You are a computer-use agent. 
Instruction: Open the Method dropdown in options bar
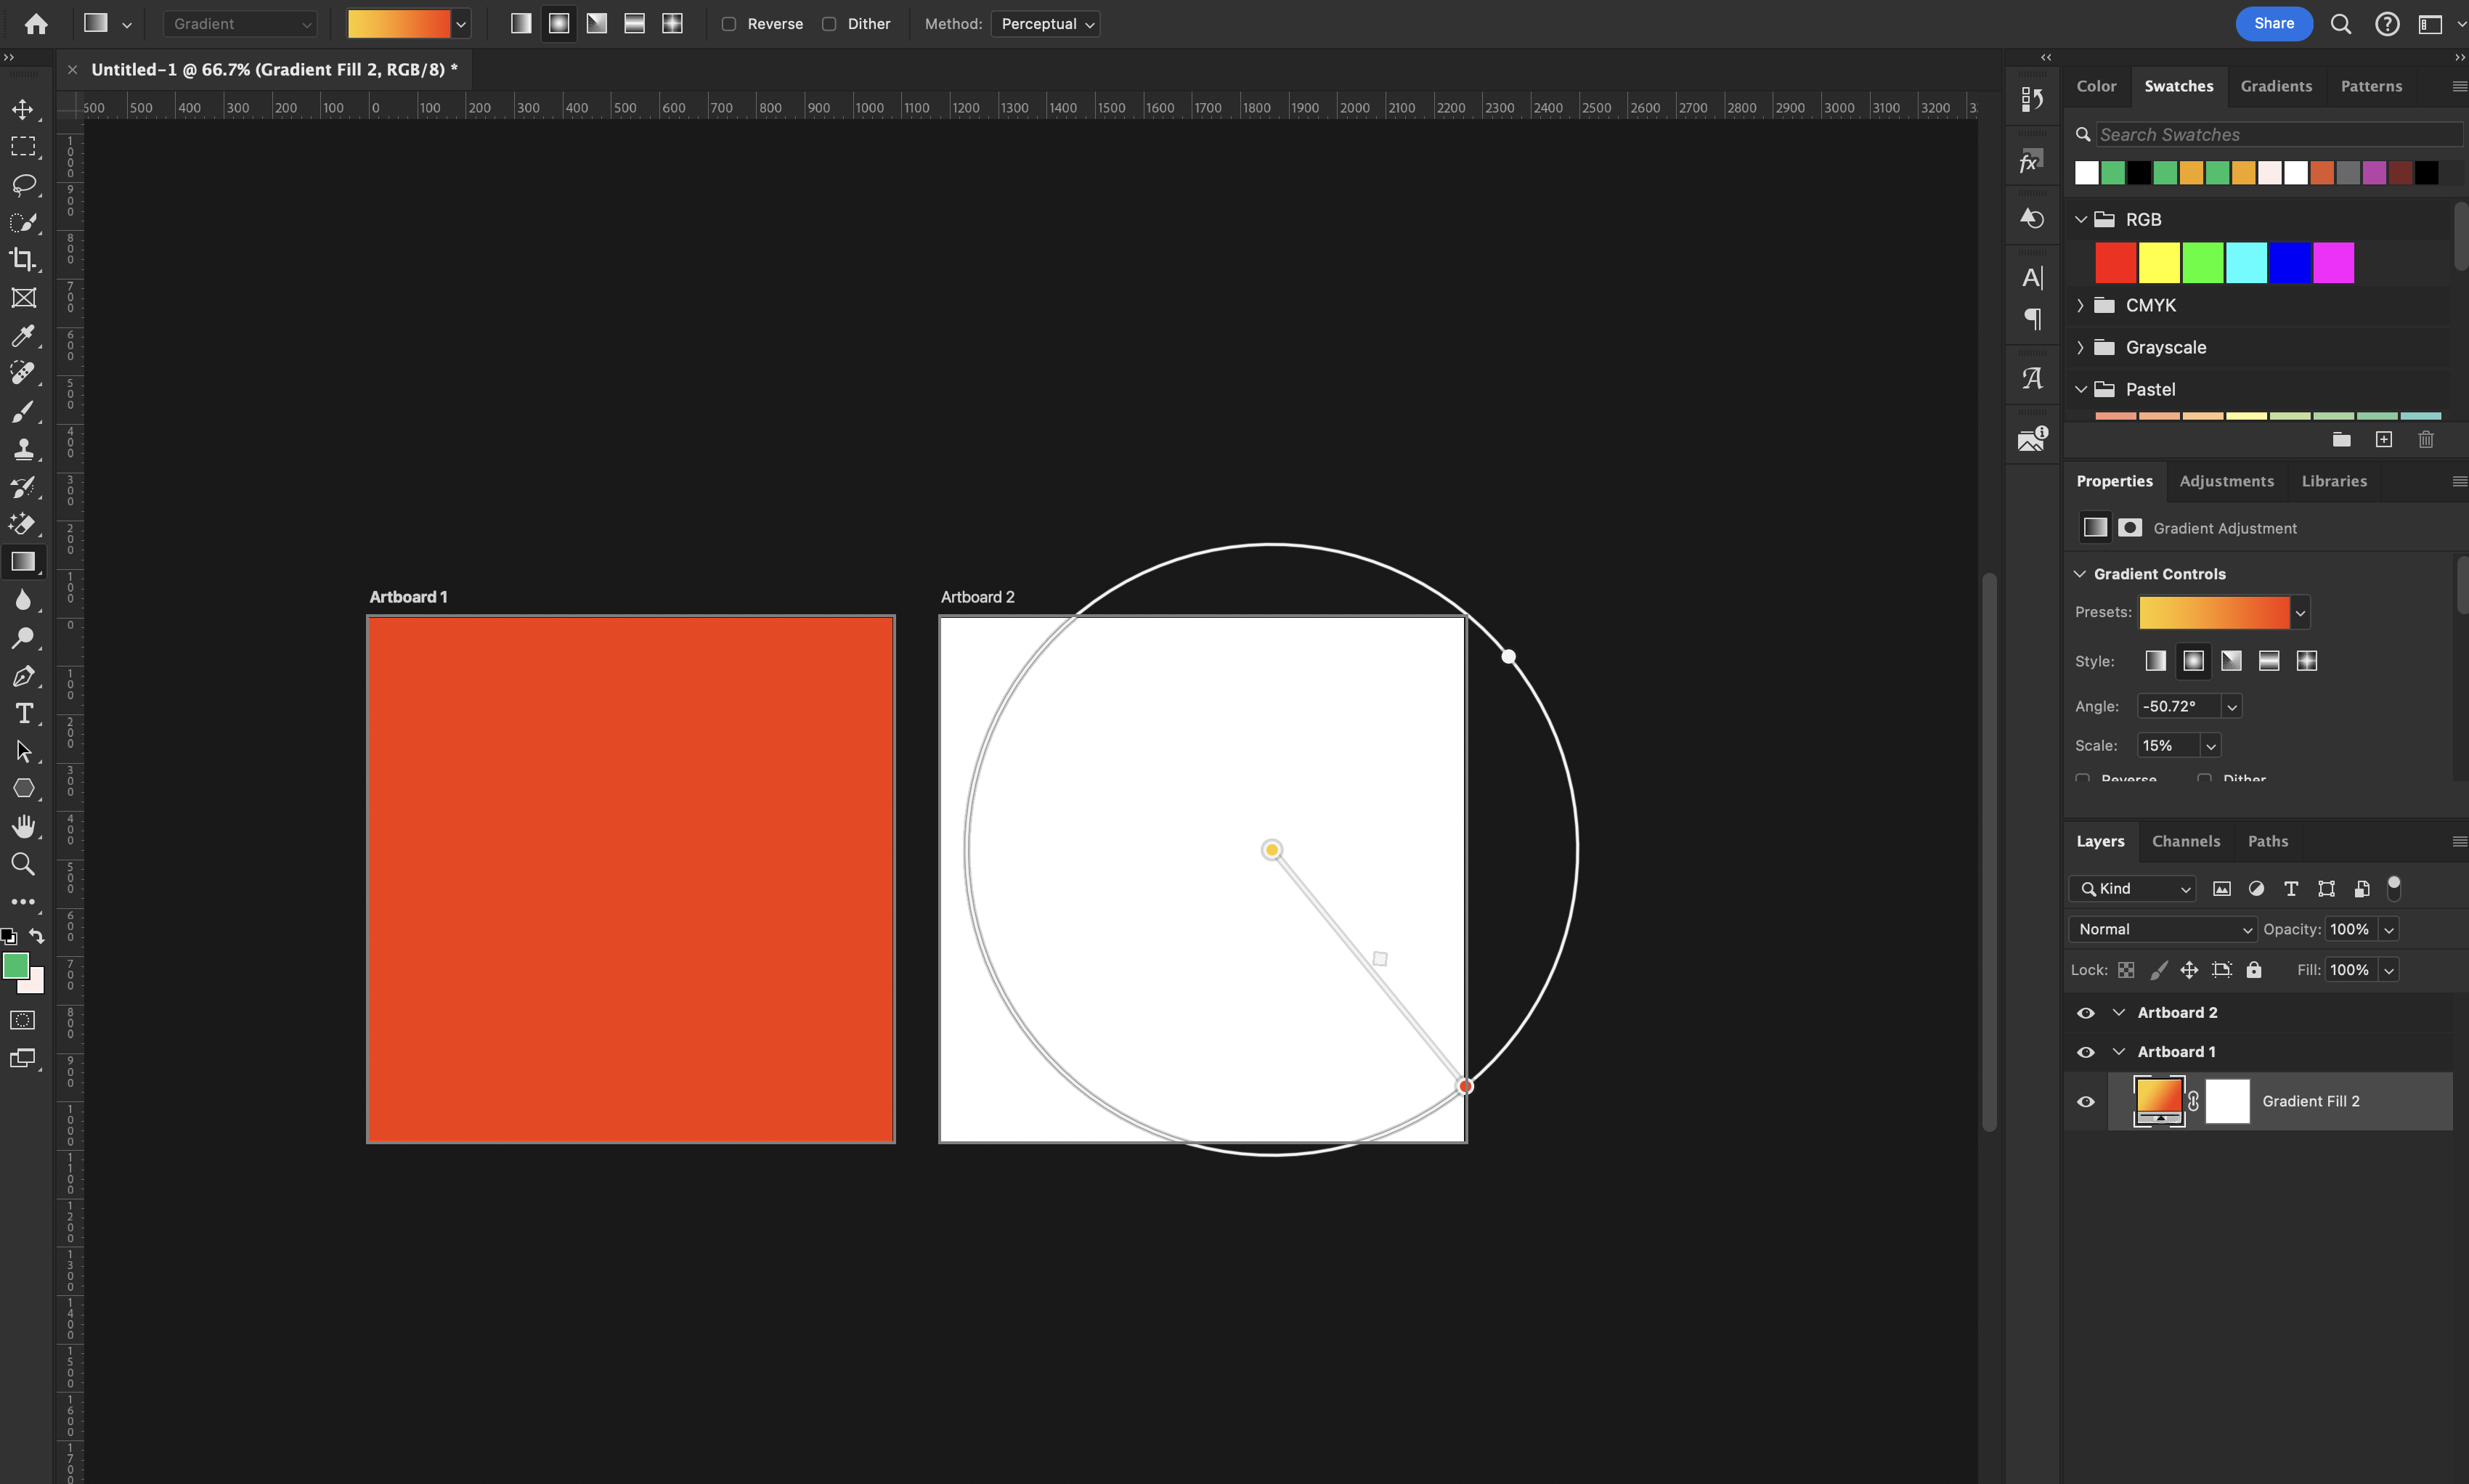pos(1044,23)
